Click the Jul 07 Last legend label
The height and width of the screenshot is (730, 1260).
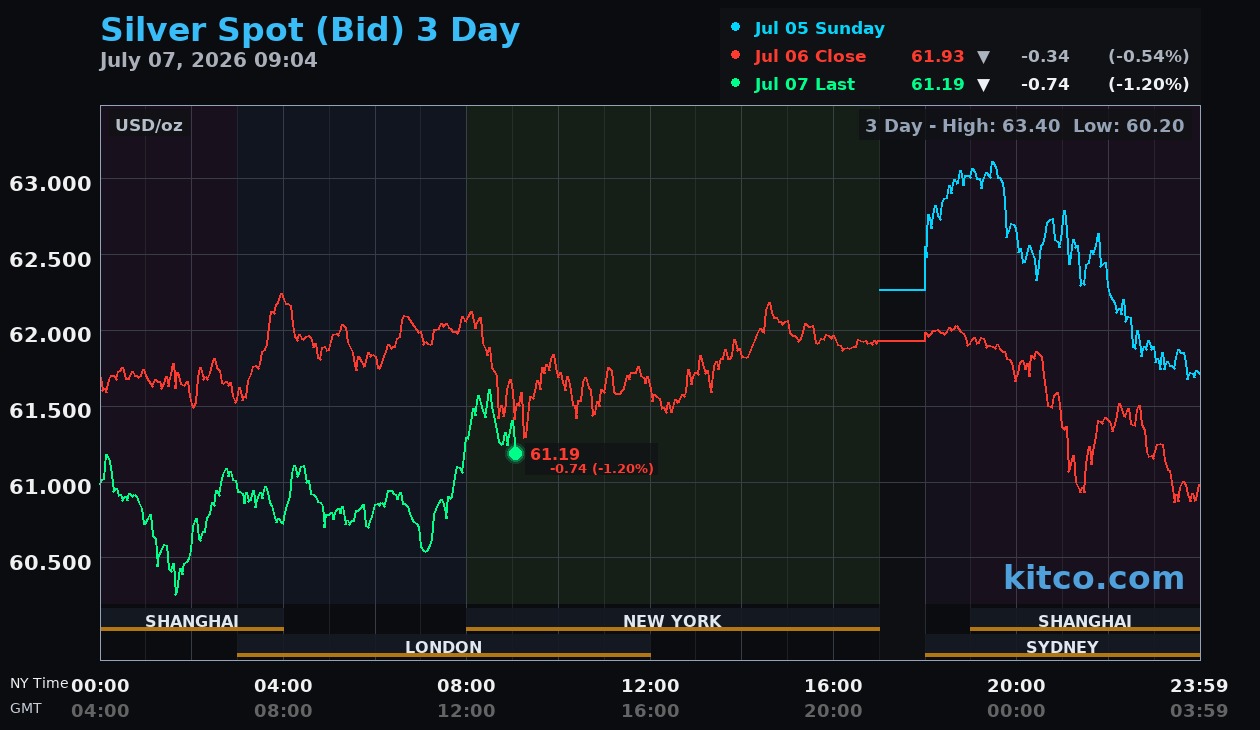[805, 85]
